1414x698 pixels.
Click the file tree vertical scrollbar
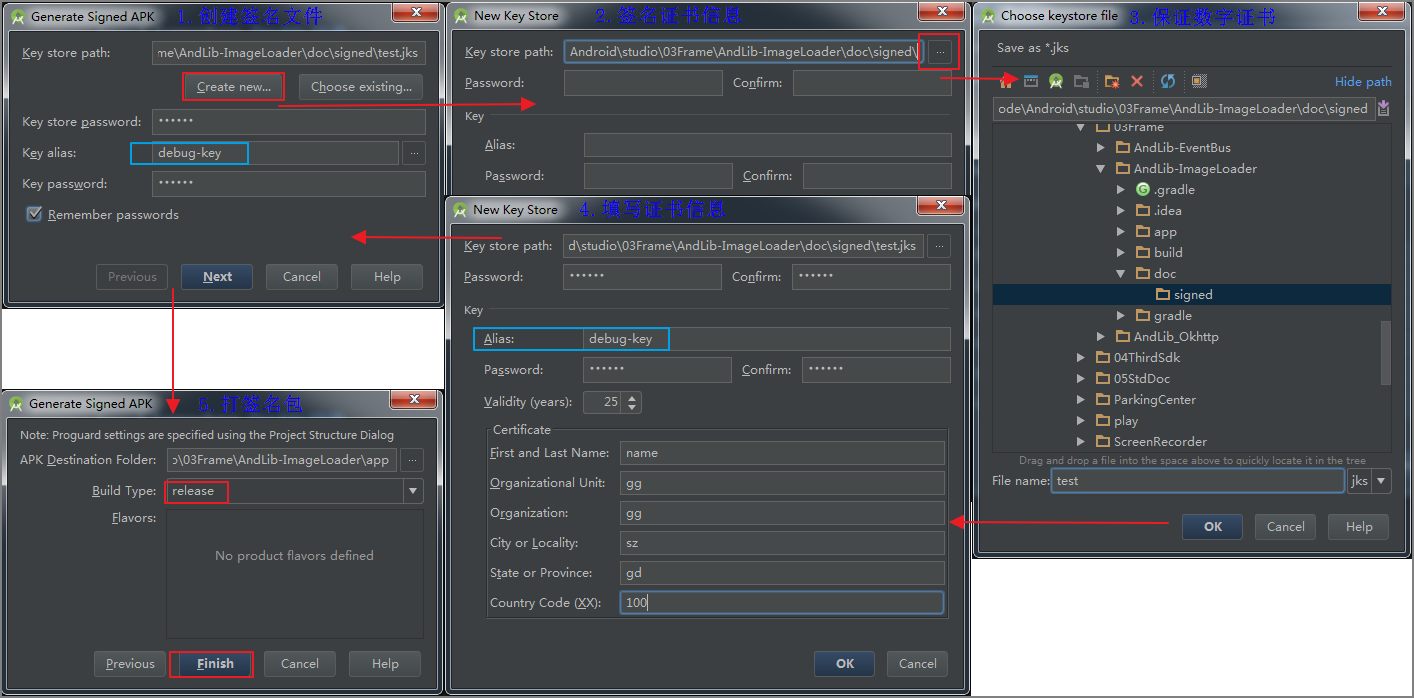(x=1385, y=352)
